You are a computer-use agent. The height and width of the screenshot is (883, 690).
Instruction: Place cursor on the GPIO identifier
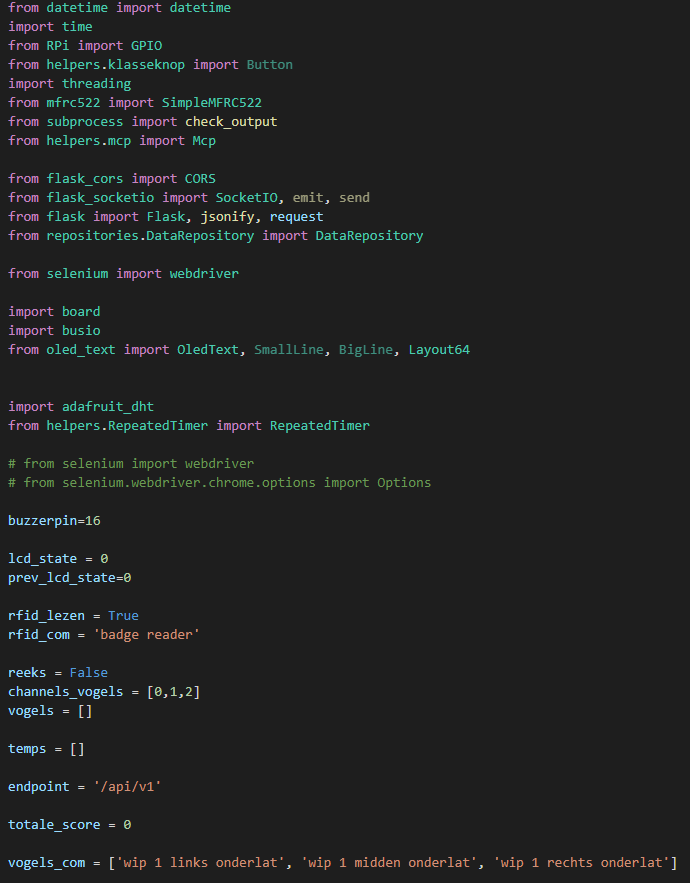[146, 46]
